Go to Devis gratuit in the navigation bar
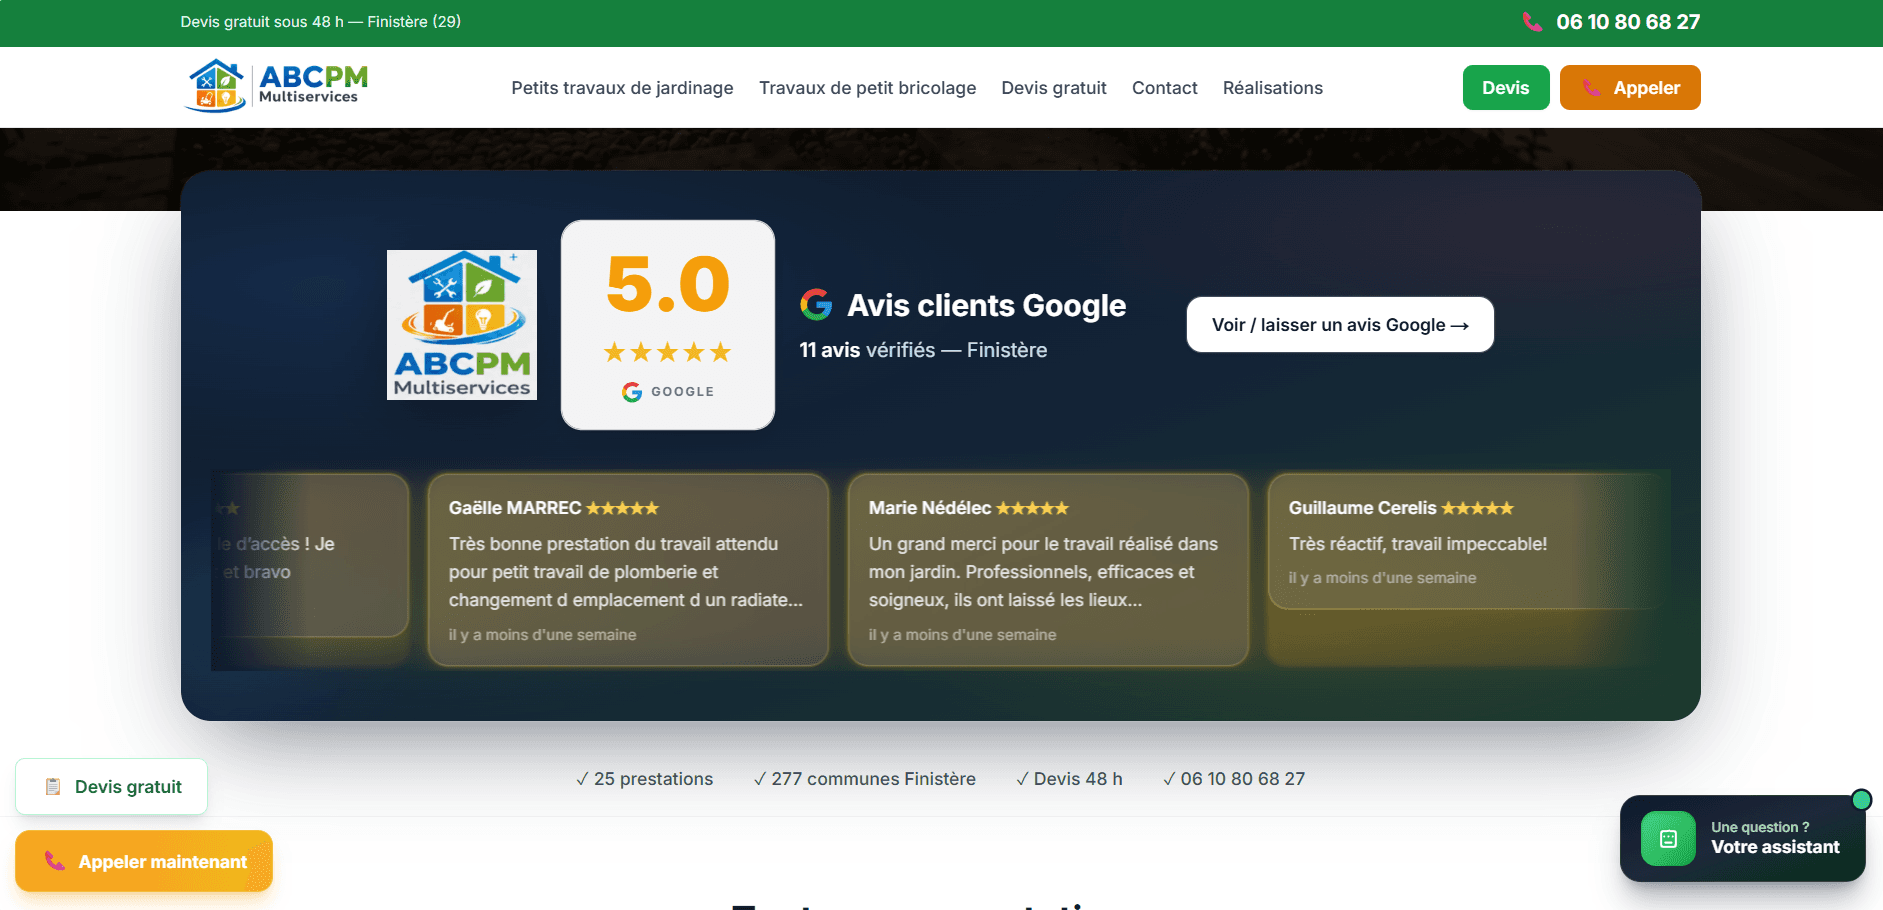The image size is (1883, 910). coord(1054,88)
